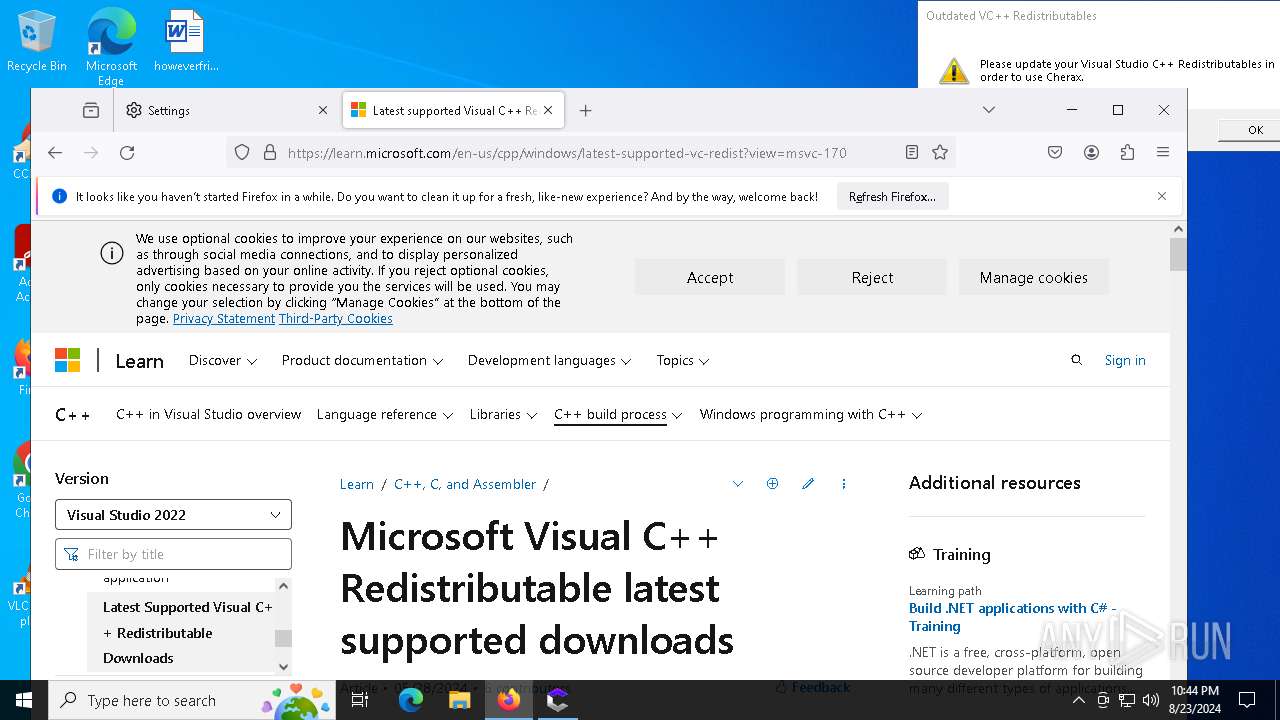Open the volume icon in system tray
This screenshot has height=720, width=1280.
click(1151, 700)
